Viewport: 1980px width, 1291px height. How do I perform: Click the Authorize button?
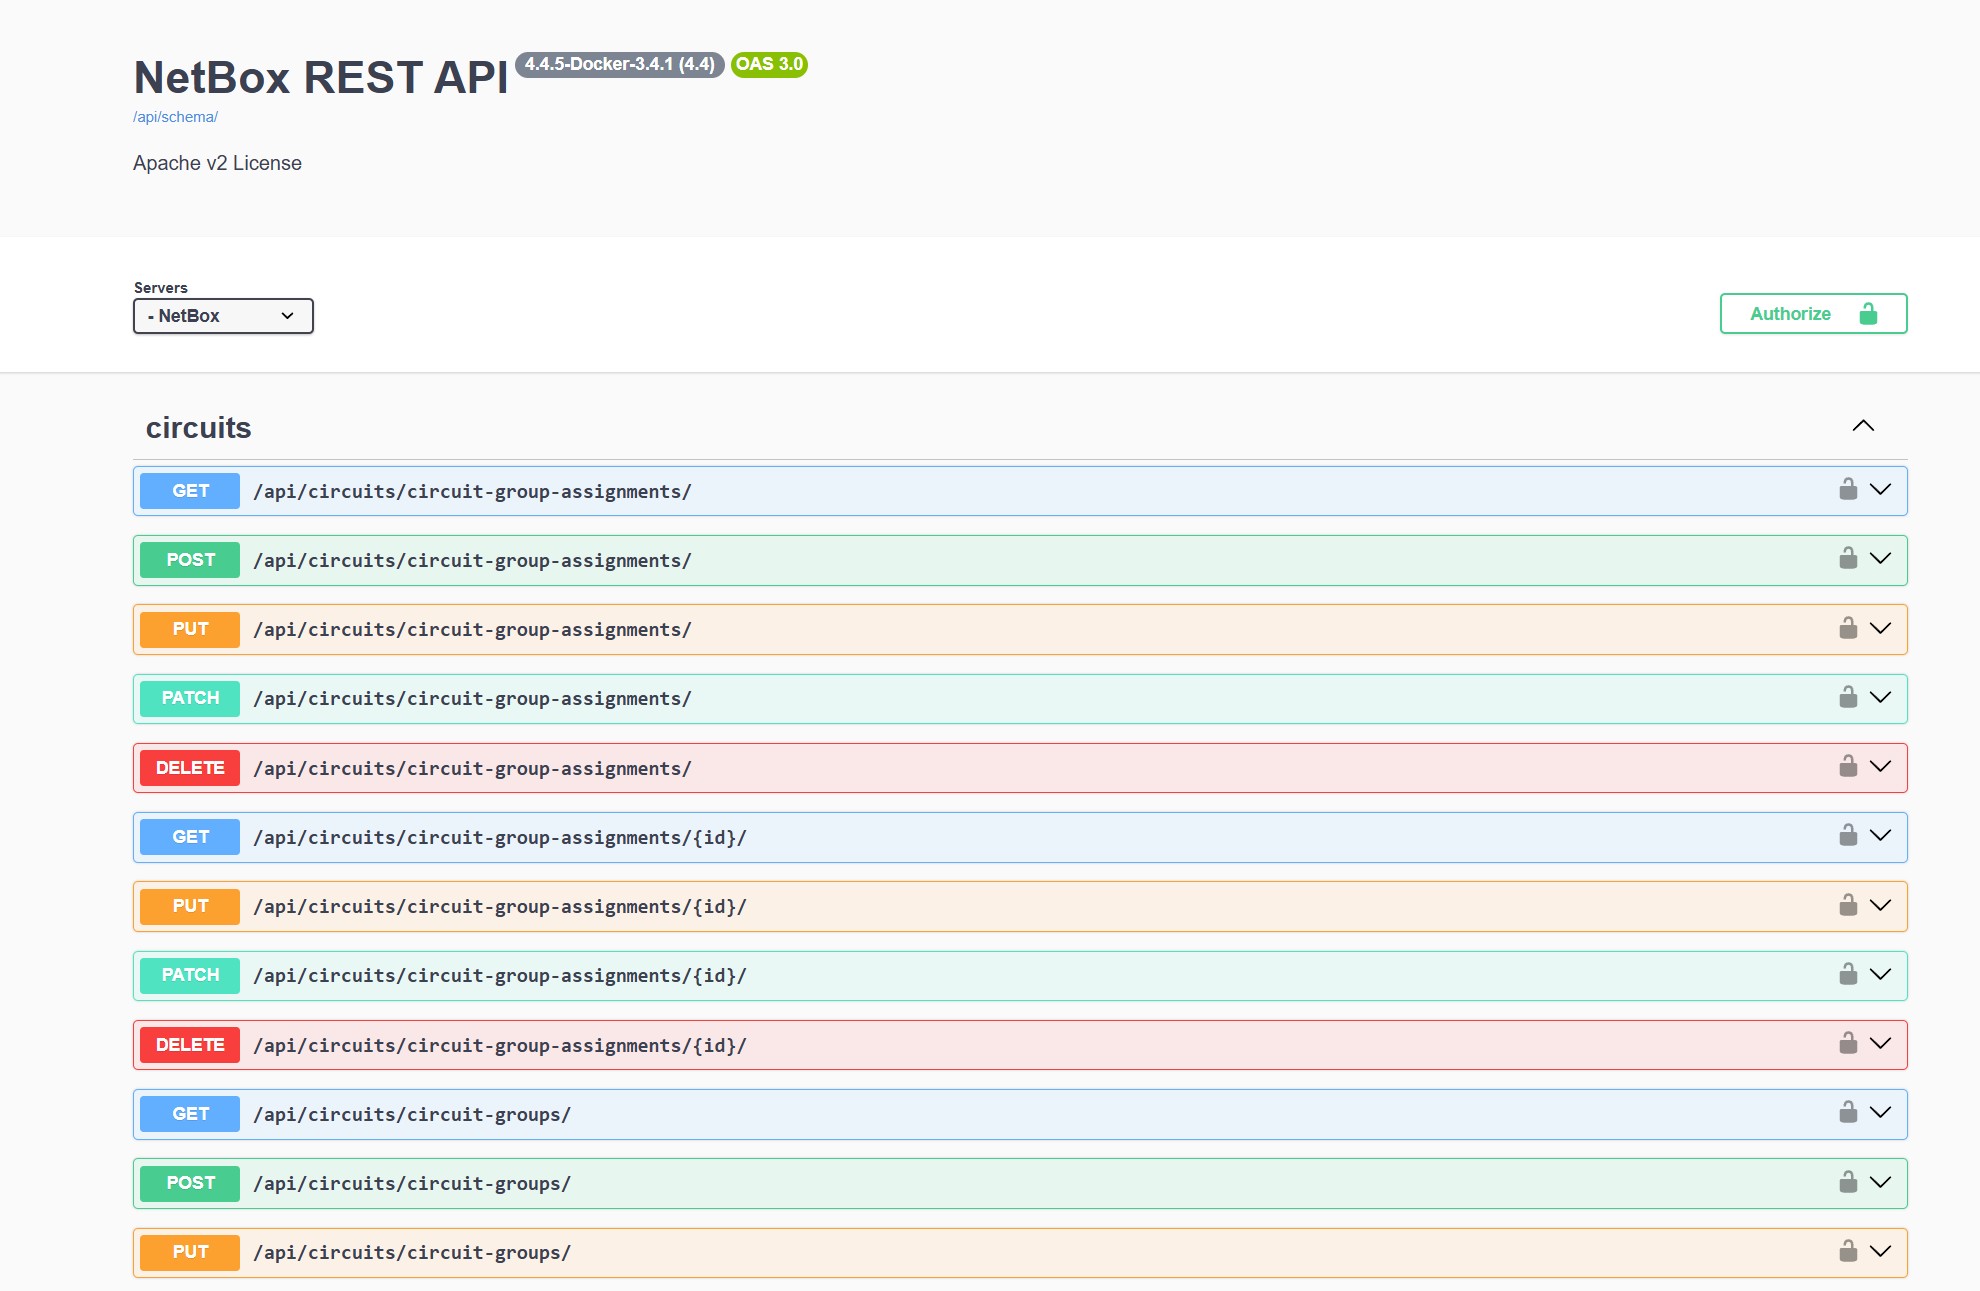coord(1790,313)
